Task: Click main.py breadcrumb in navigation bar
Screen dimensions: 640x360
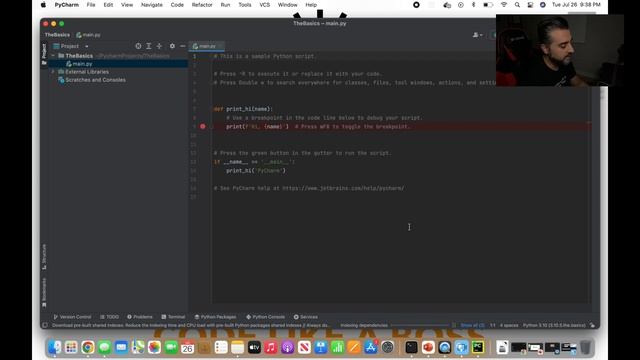Action: [88, 35]
